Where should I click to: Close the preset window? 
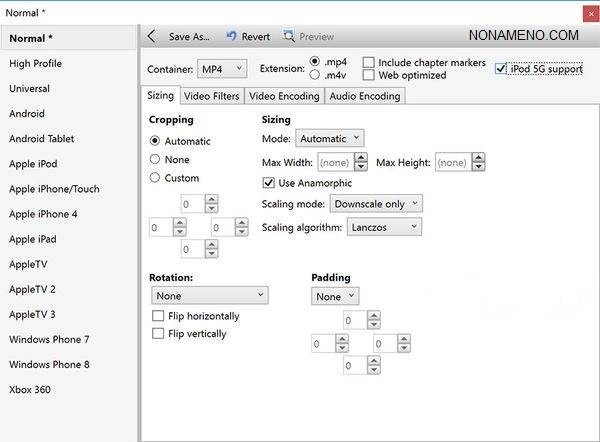coord(585,10)
